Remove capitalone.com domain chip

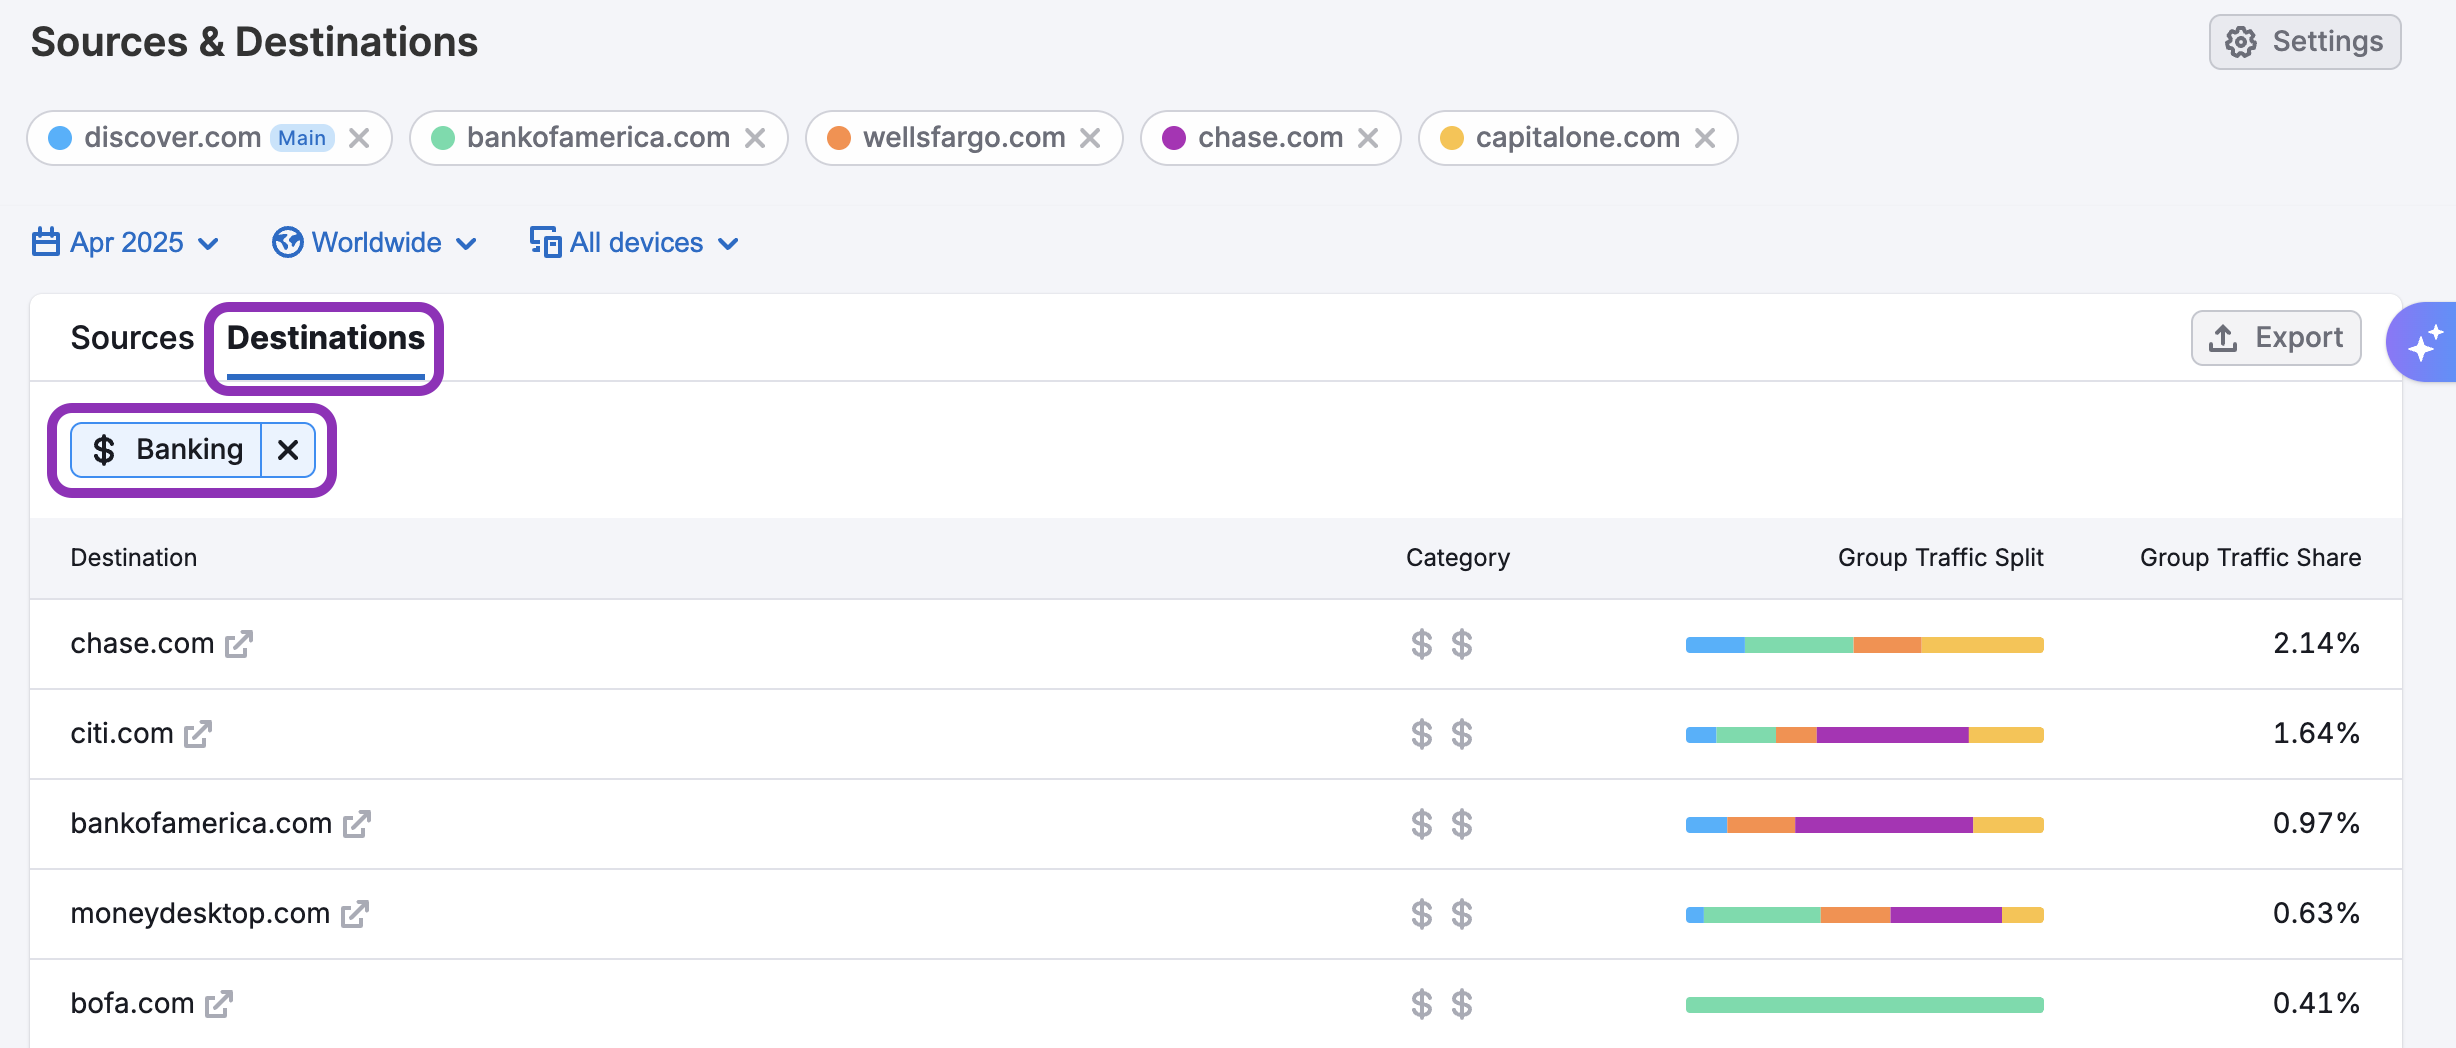pos(1705,138)
